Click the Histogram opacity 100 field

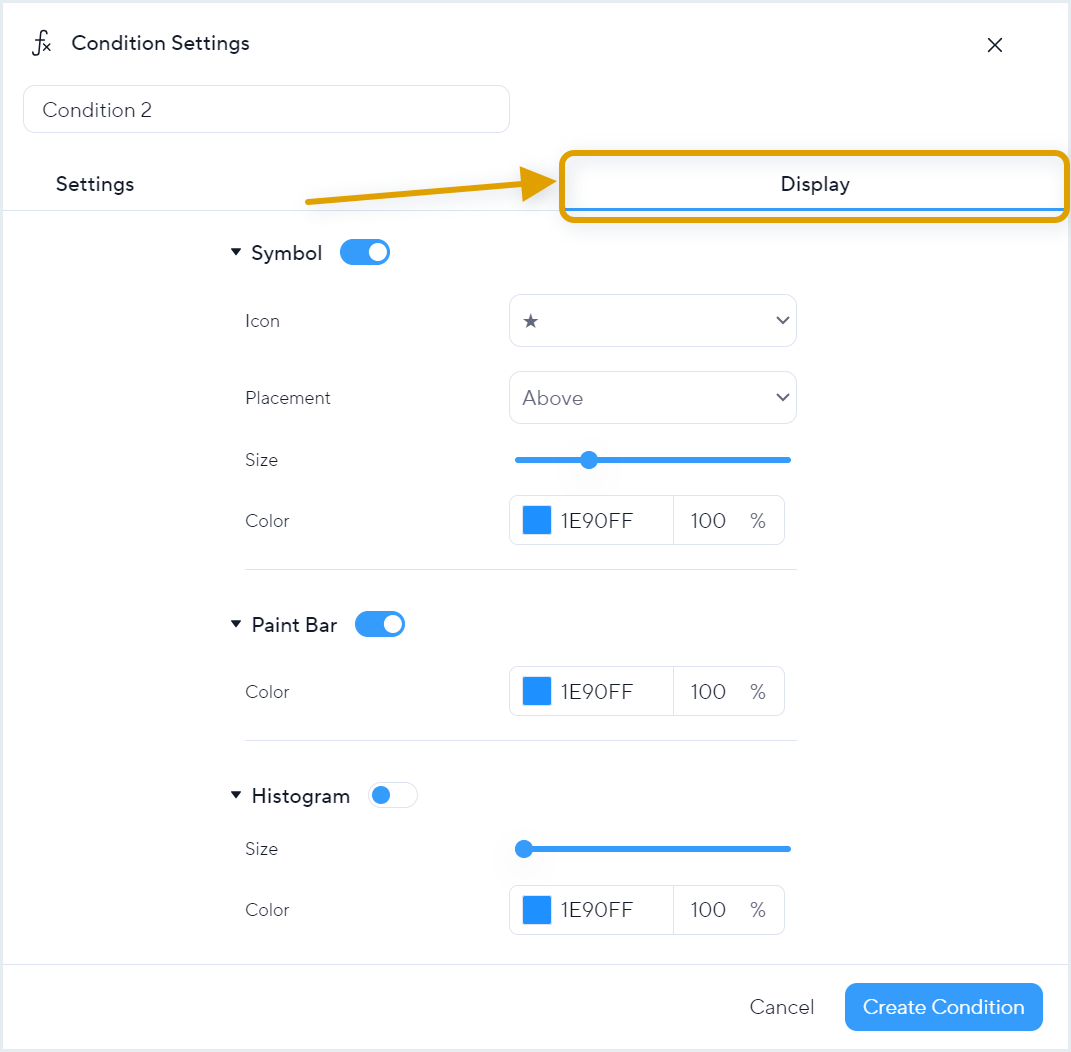708,910
